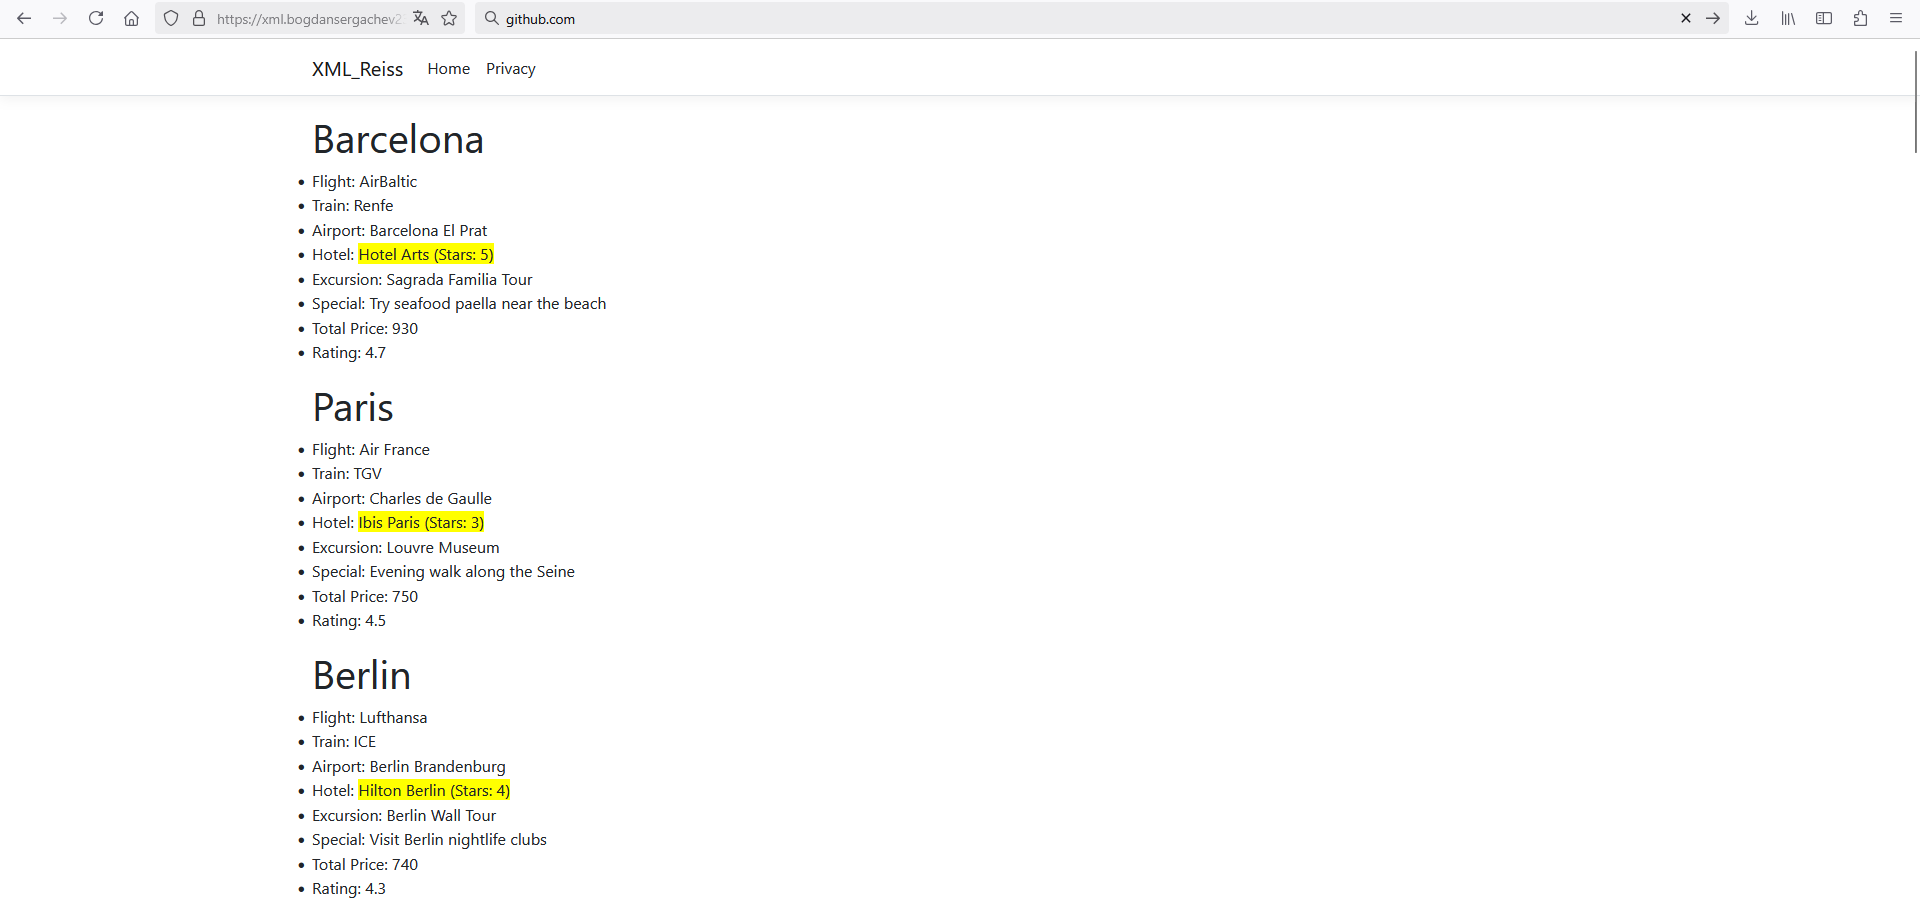Click the XML_Reiss brand link
Image resolution: width=1920 pixels, height=907 pixels.
click(x=357, y=69)
